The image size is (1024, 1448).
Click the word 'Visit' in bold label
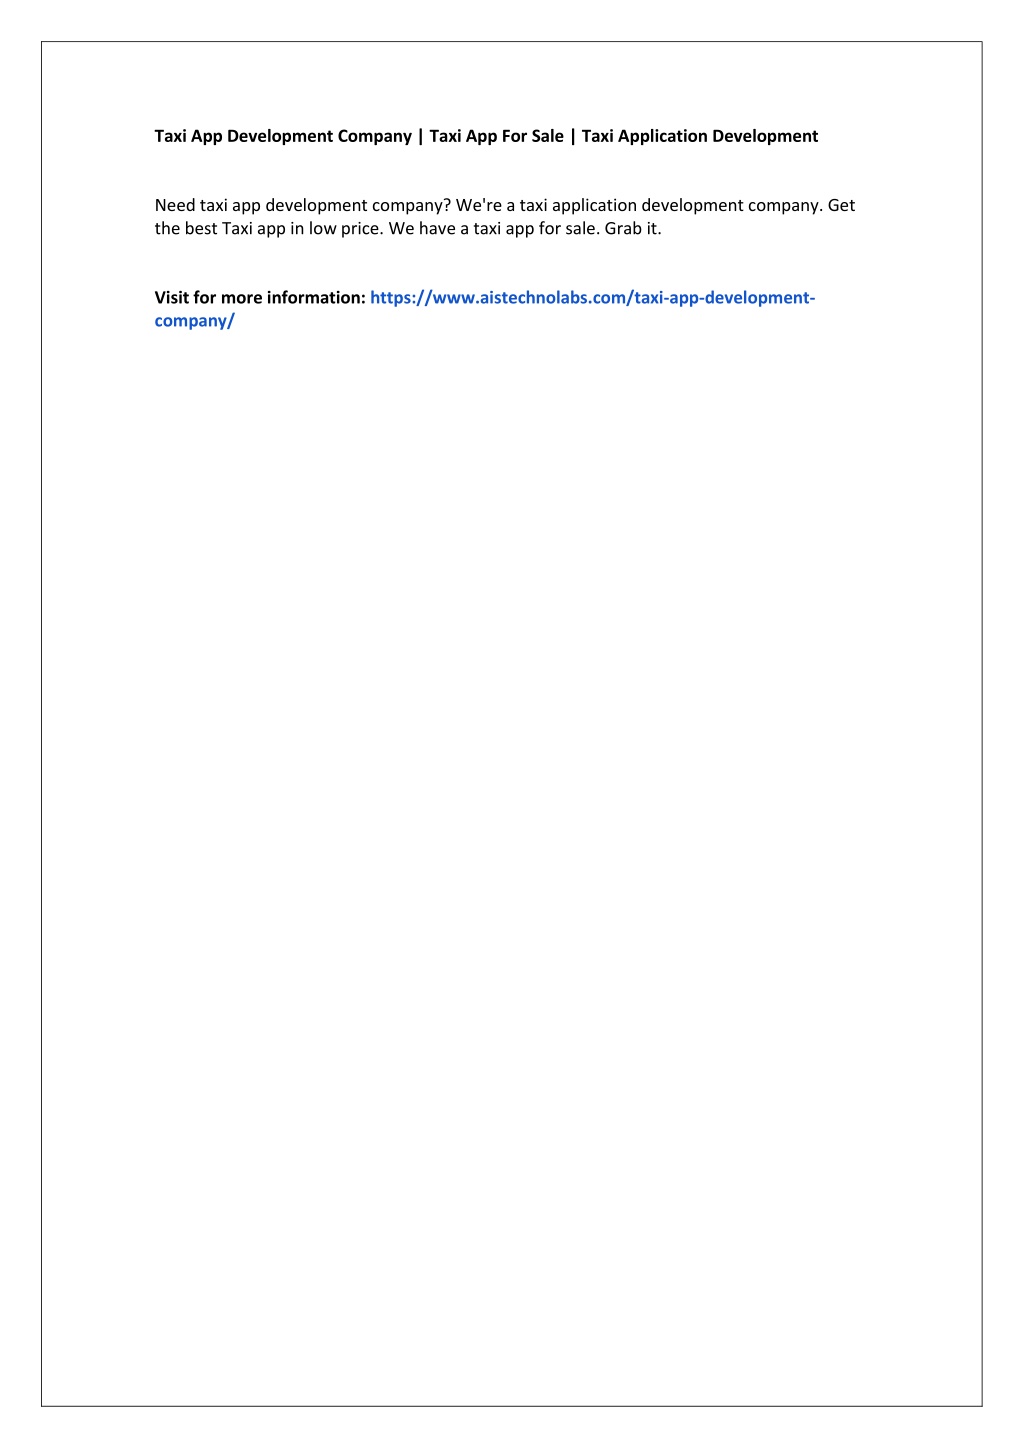(x=172, y=298)
